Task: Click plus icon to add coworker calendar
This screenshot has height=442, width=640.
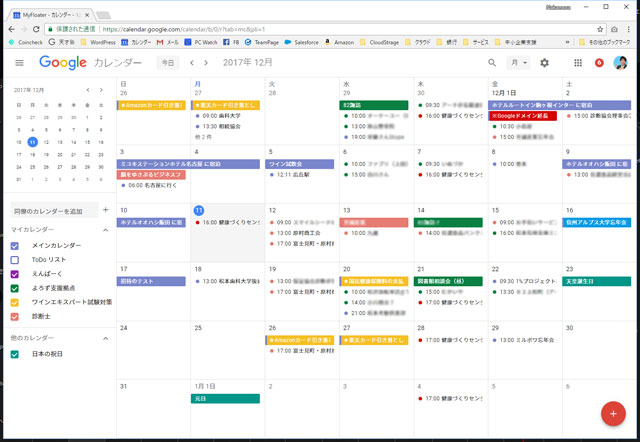Action: coord(106,211)
